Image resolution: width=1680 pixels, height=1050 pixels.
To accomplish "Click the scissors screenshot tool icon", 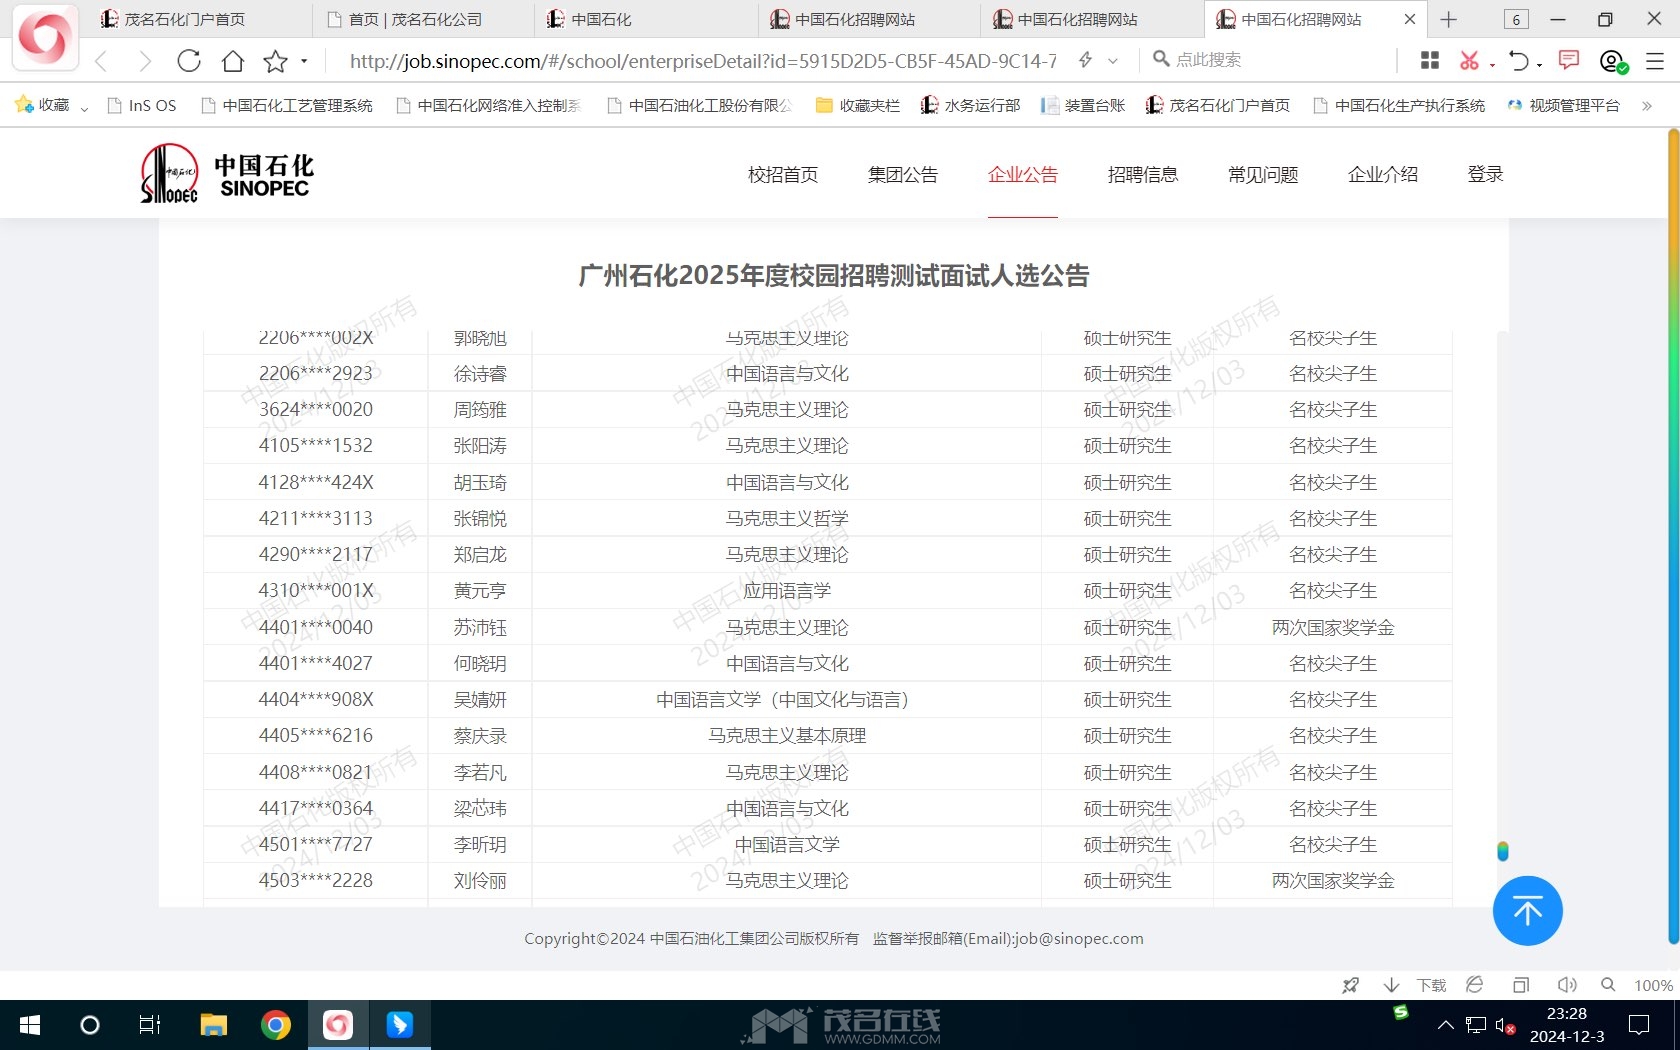I will point(1468,61).
